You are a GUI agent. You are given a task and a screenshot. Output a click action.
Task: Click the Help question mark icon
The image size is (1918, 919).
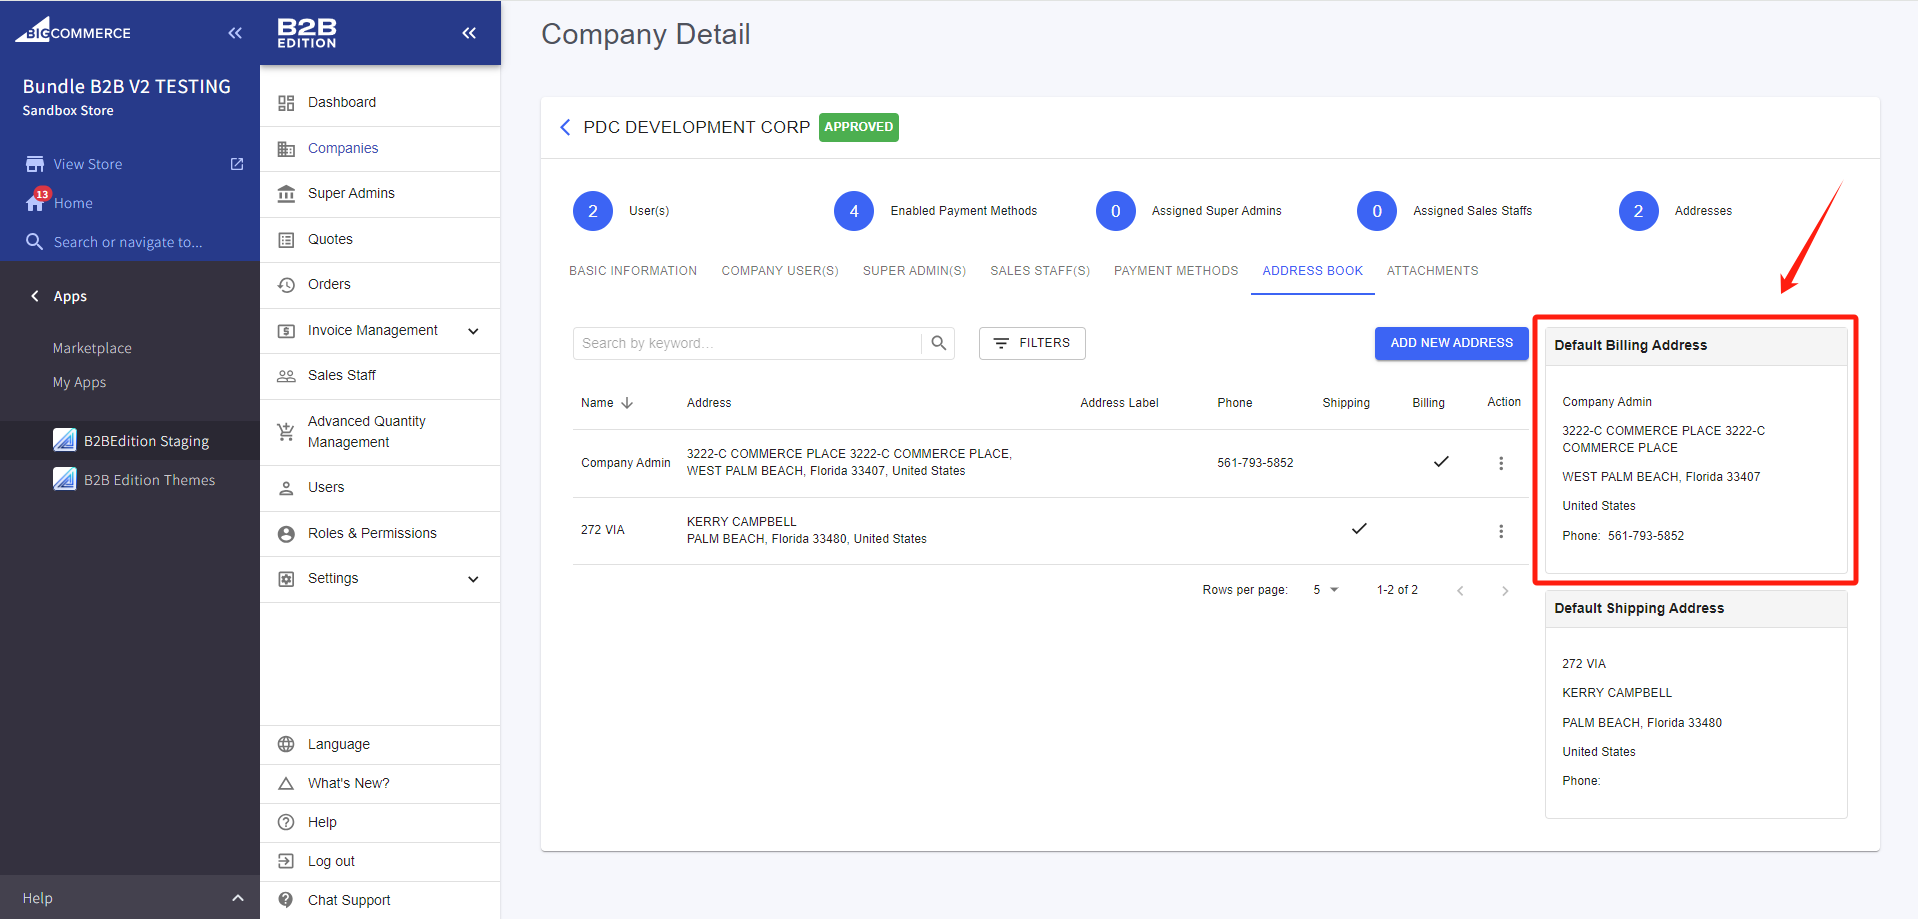coord(286,822)
